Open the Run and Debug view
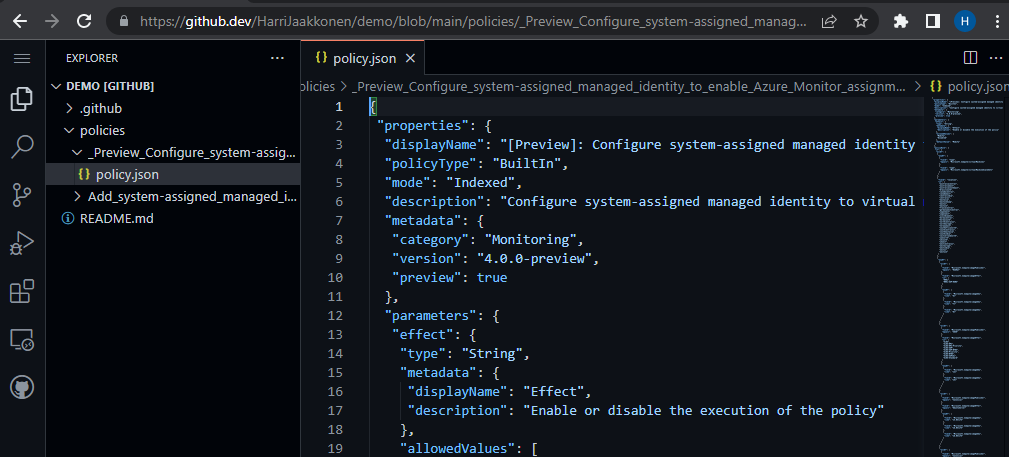Screen dimensions: 1009x457 click(x=22, y=244)
